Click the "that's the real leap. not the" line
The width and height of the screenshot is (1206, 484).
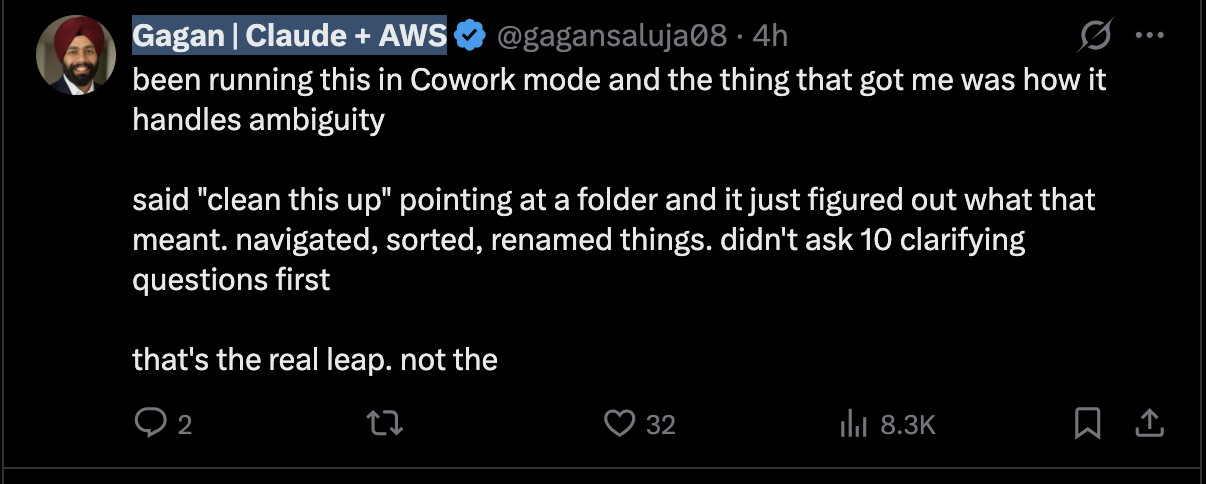315,359
